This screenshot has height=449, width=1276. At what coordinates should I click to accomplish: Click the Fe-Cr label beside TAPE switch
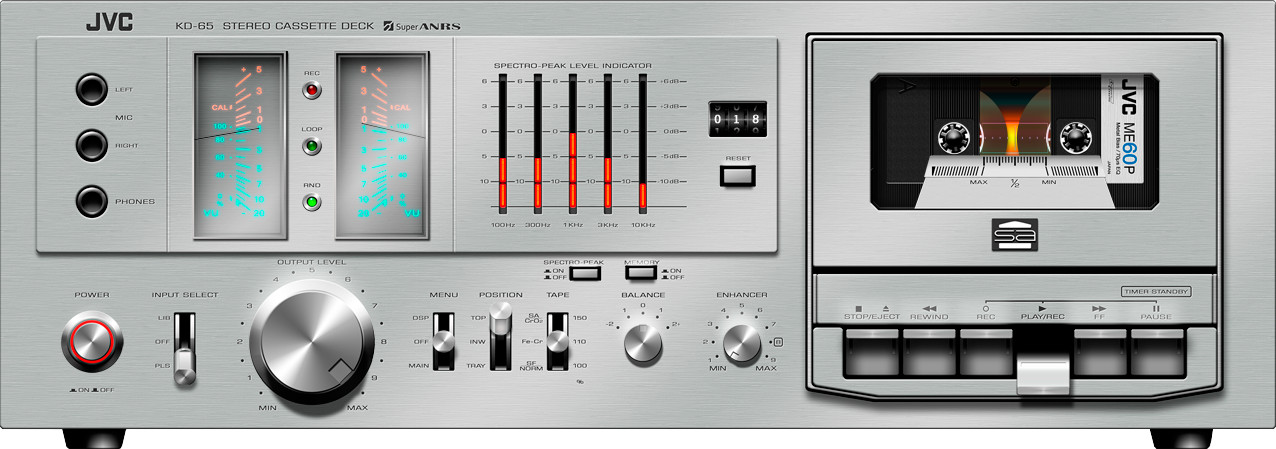[533, 342]
